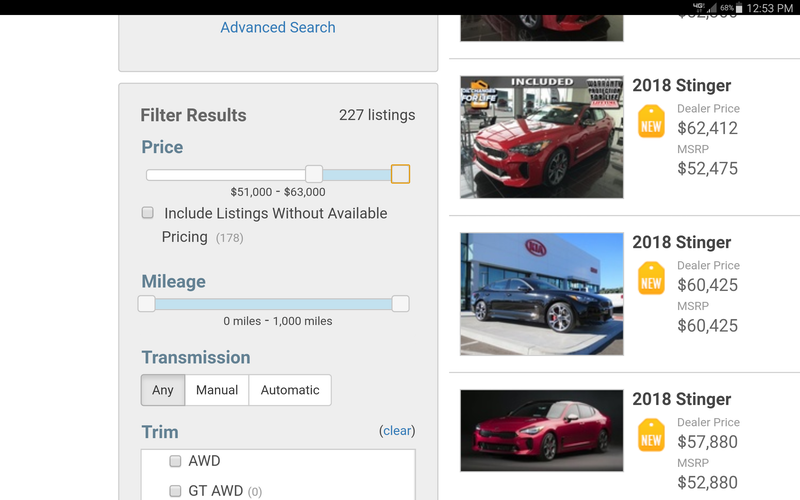Open the red Stinger studio photo

(542, 431)
